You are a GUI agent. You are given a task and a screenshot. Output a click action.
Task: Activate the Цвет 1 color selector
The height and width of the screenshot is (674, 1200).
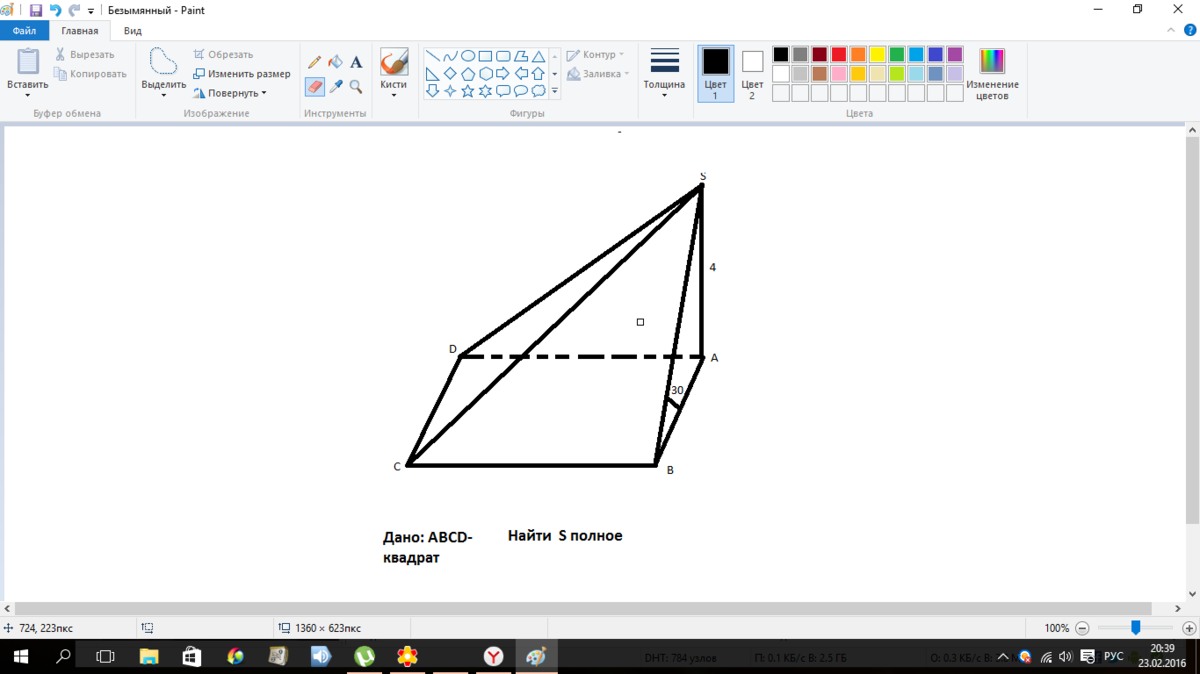pos(715,72)
